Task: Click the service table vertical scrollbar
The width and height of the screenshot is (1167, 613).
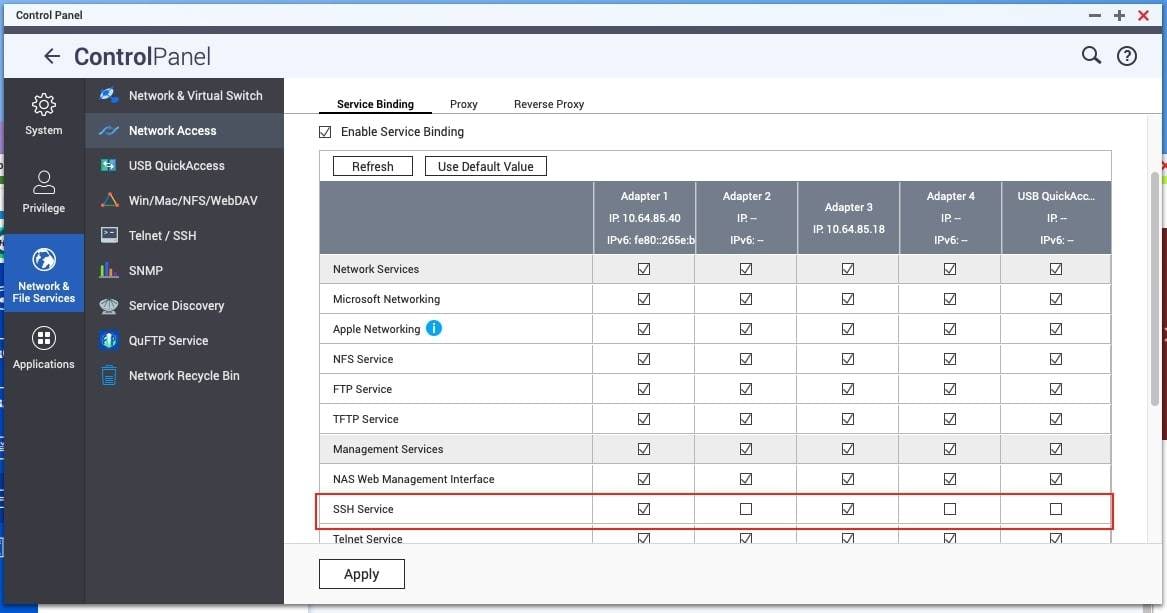Action: (x=1154, y=289)
